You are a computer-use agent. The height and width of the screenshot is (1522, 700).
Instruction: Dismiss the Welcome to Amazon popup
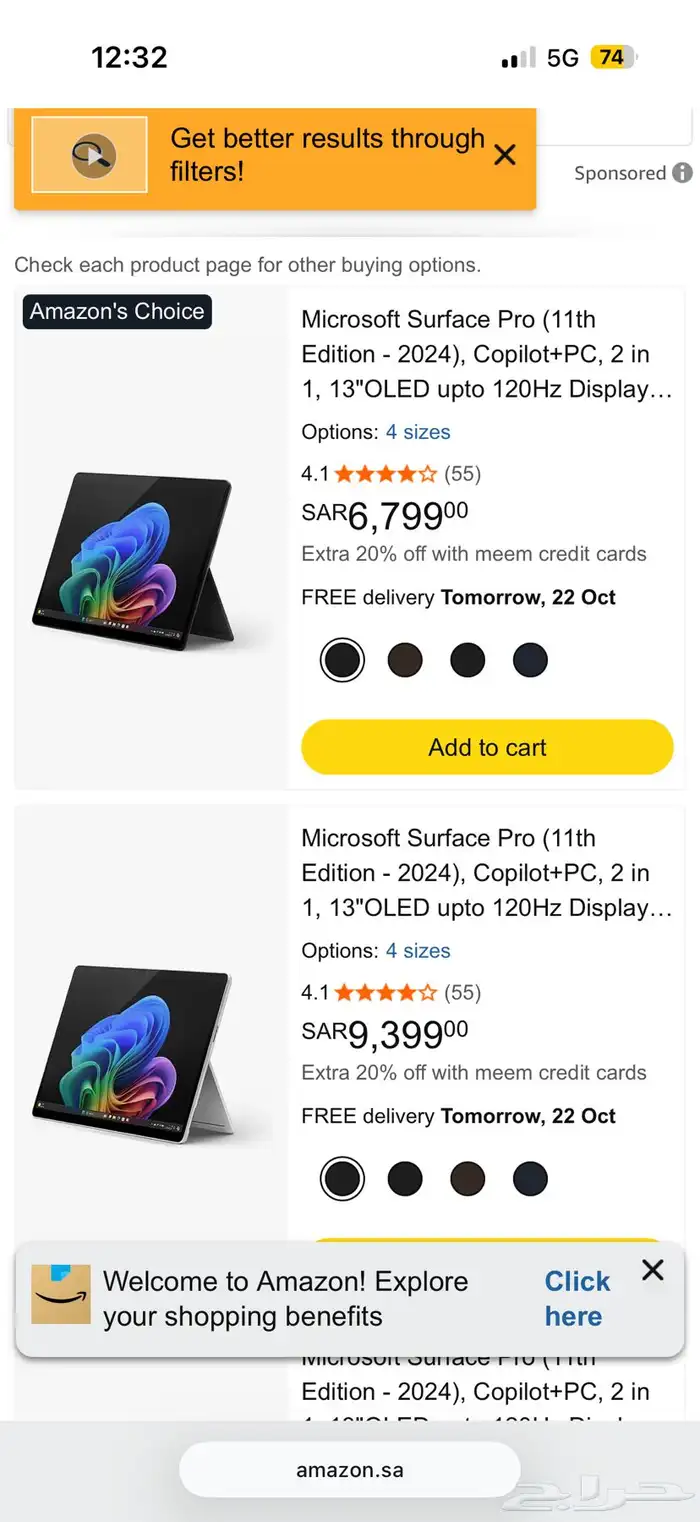(653, 1270)
